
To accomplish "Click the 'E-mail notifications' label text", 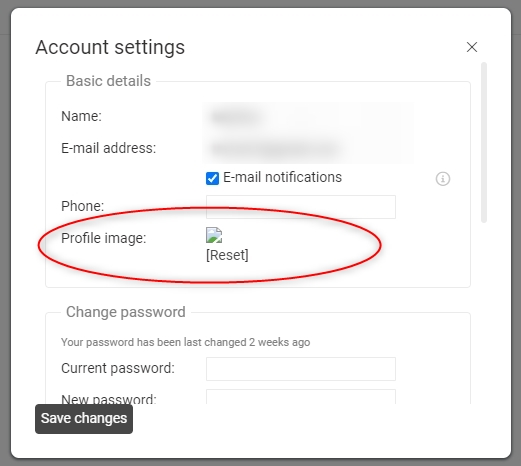I will (x=282, y=177).
